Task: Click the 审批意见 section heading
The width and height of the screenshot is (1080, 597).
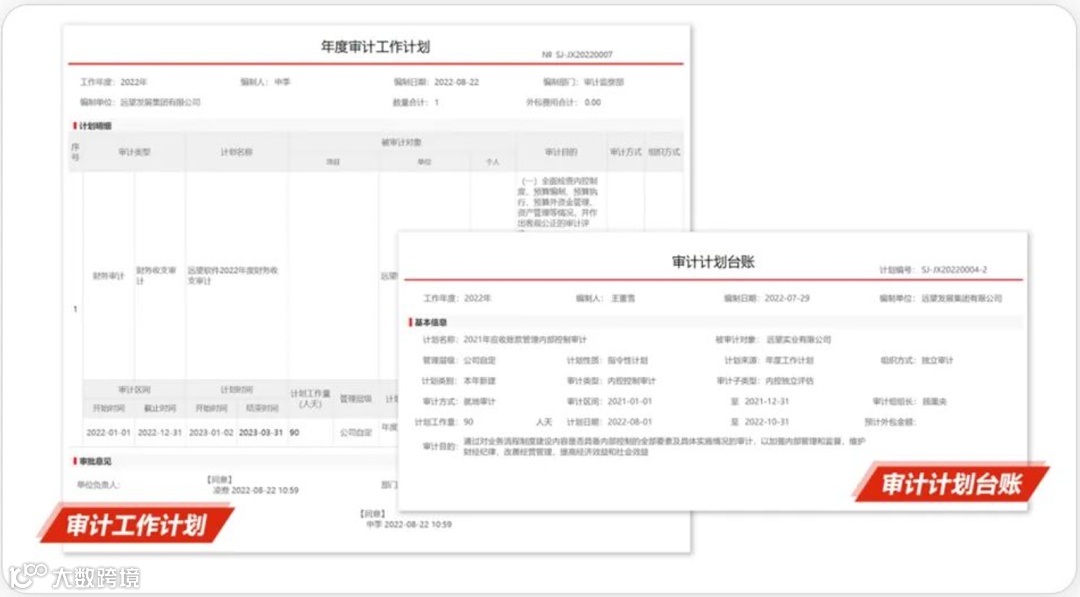Action: coord(95,461)
